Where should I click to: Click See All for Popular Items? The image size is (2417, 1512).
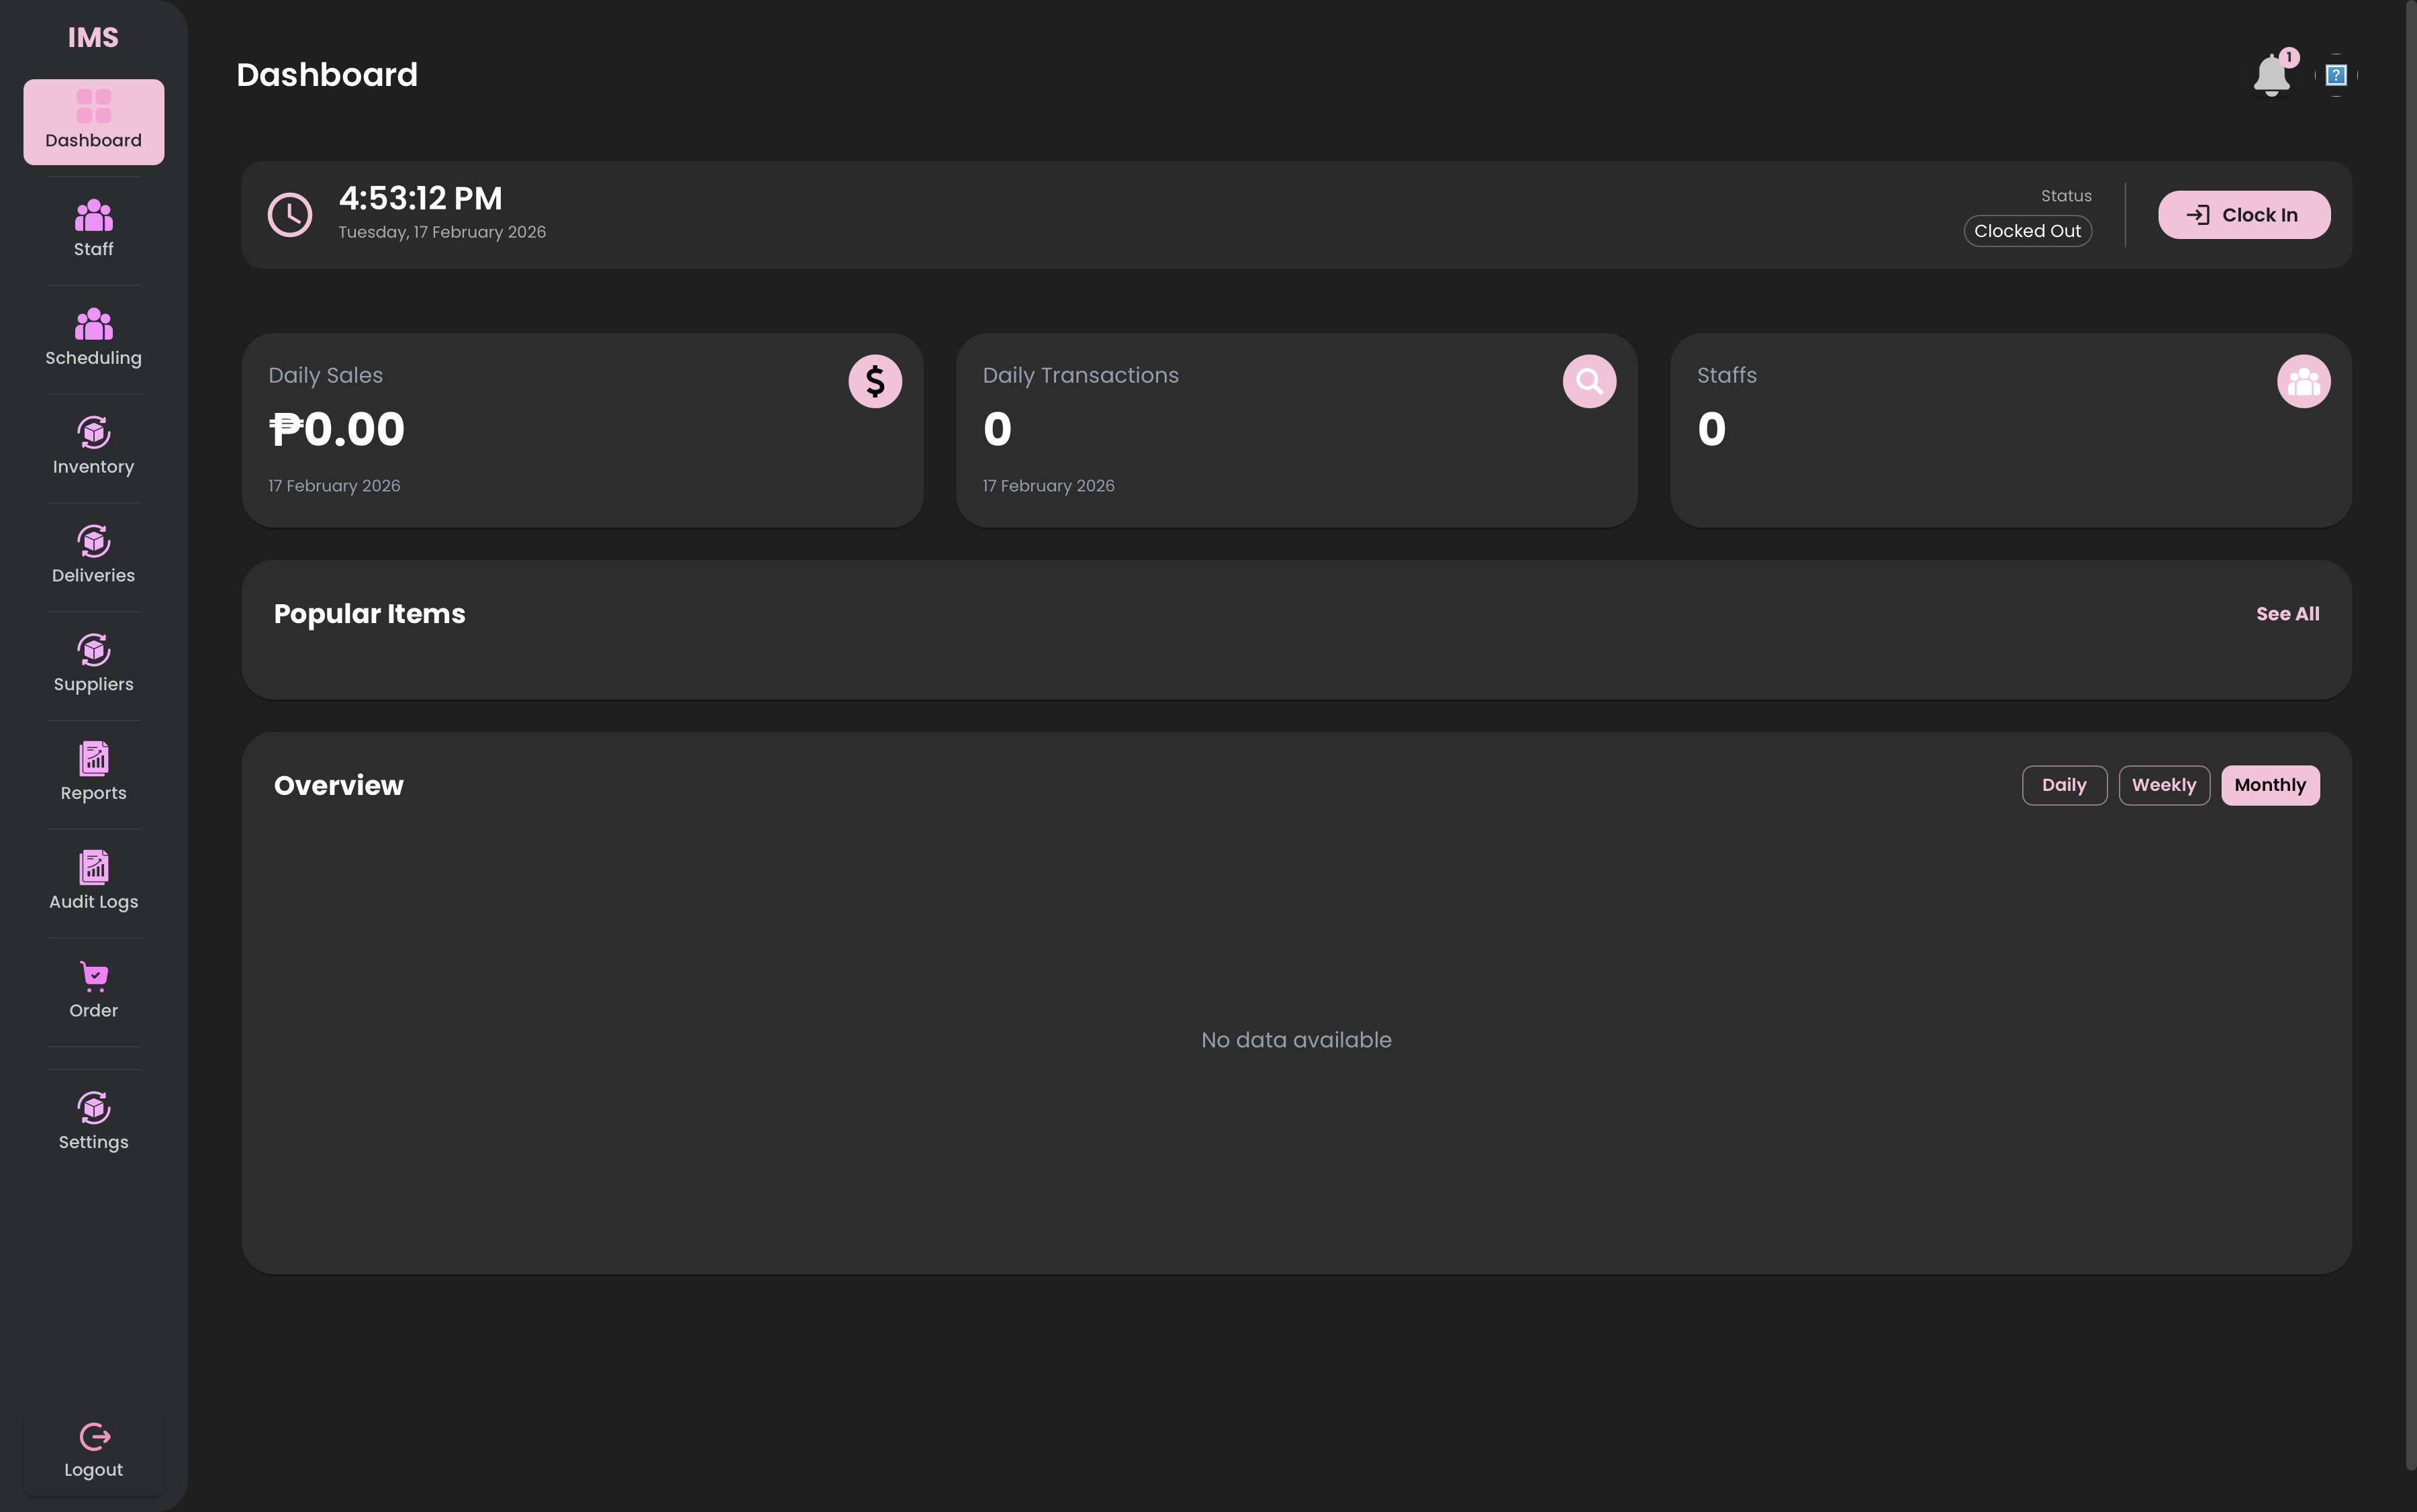pos(2287,614)
